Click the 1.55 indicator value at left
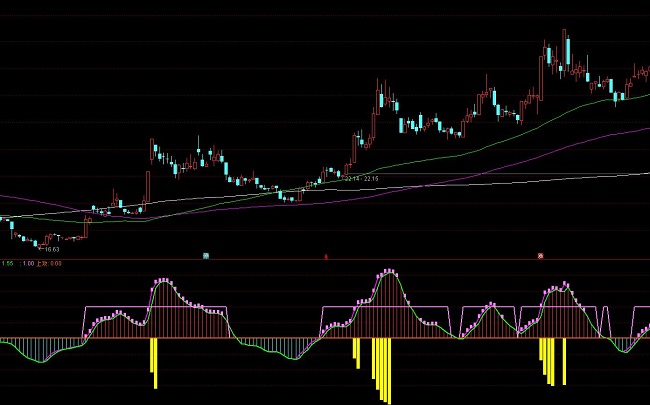Viewport: 650px width, 405px height. point(7,264)
